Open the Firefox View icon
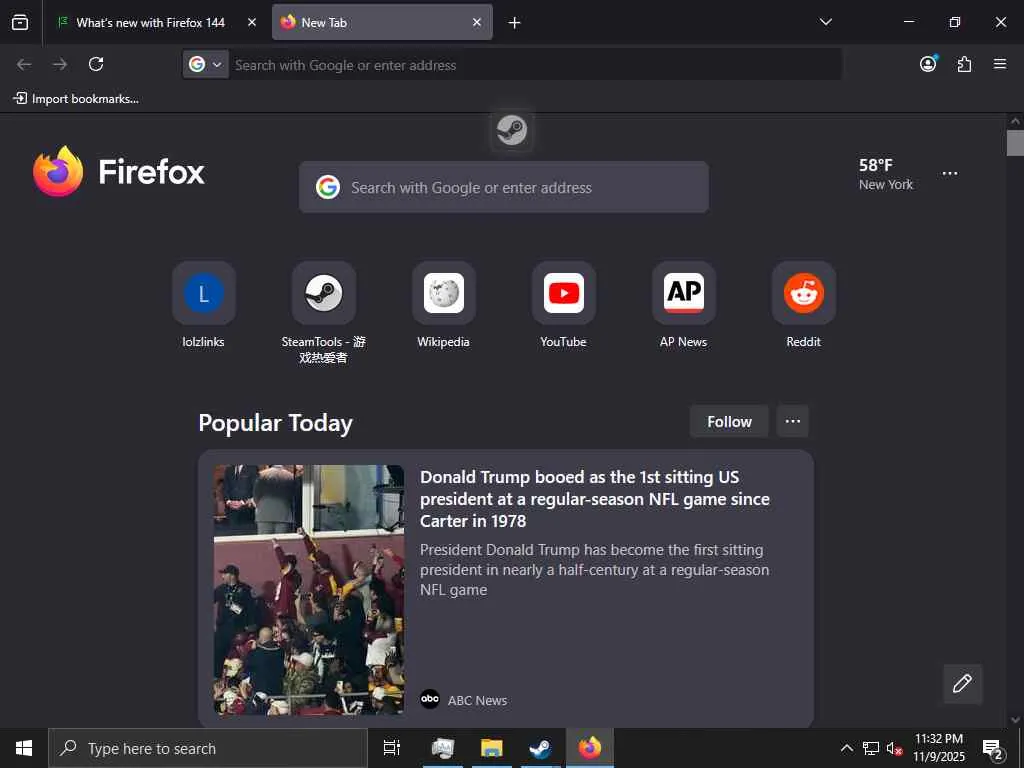This screenshot has height=768, width=1024. point(20,22)
